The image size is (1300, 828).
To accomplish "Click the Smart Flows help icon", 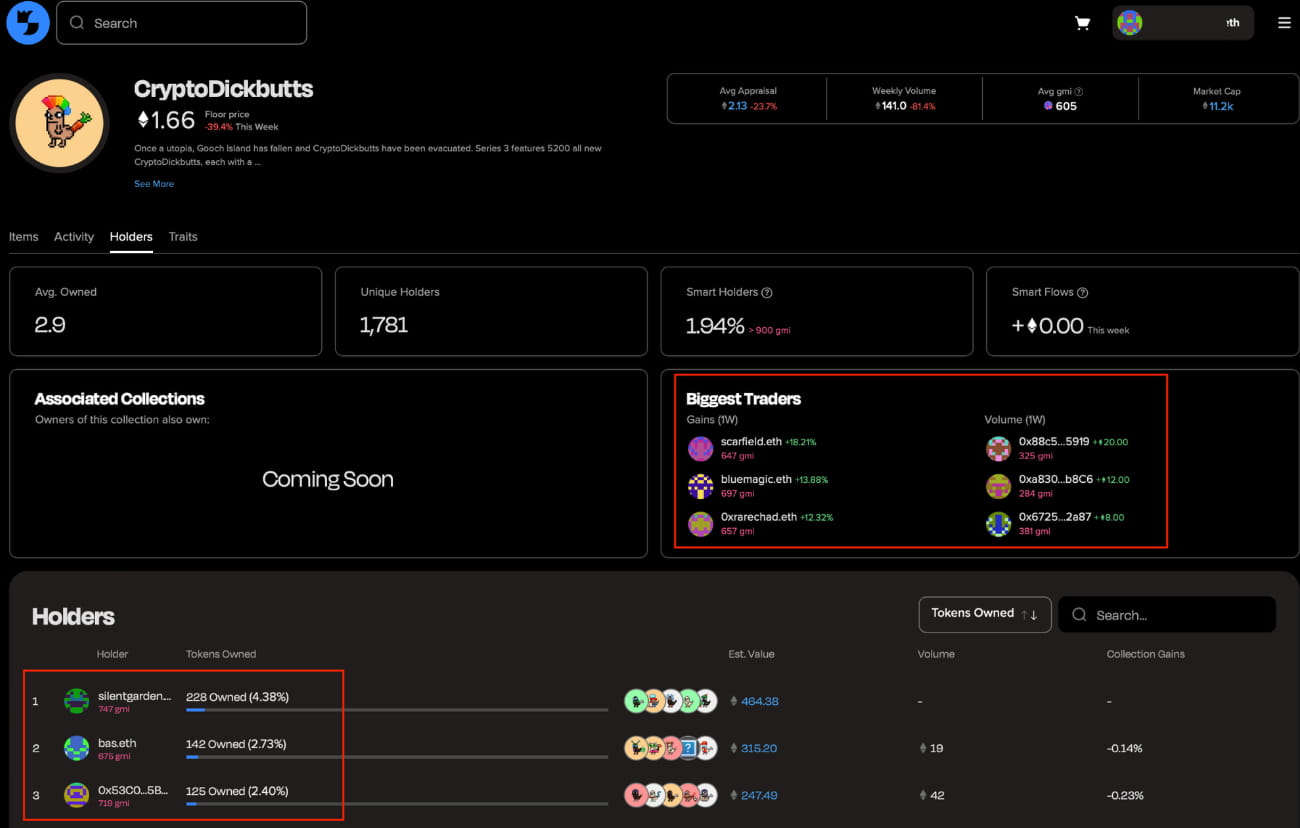I will coord(1082,293).
